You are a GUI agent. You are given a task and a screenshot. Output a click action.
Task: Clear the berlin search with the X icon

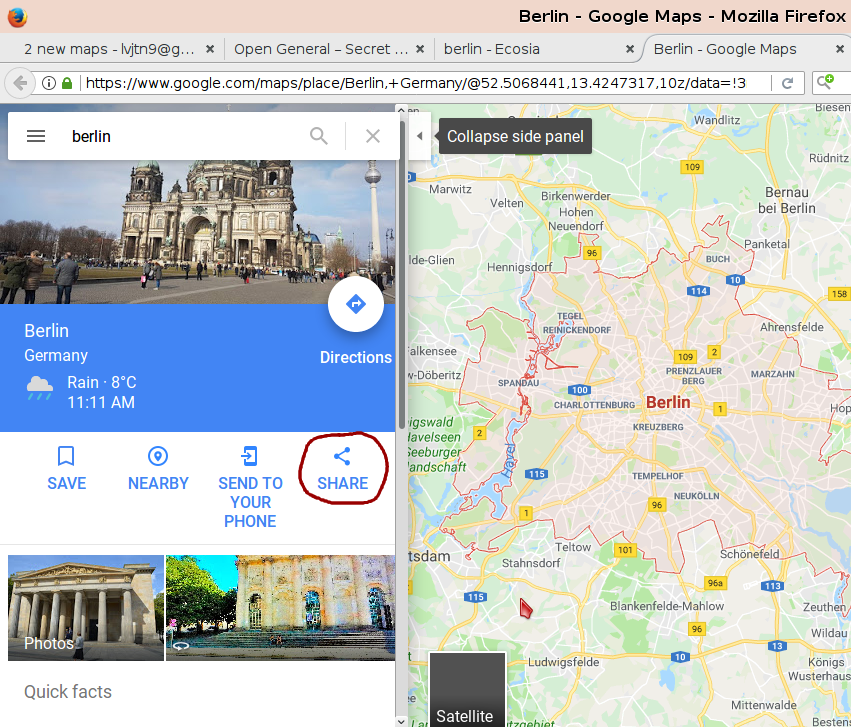point(373,136)
